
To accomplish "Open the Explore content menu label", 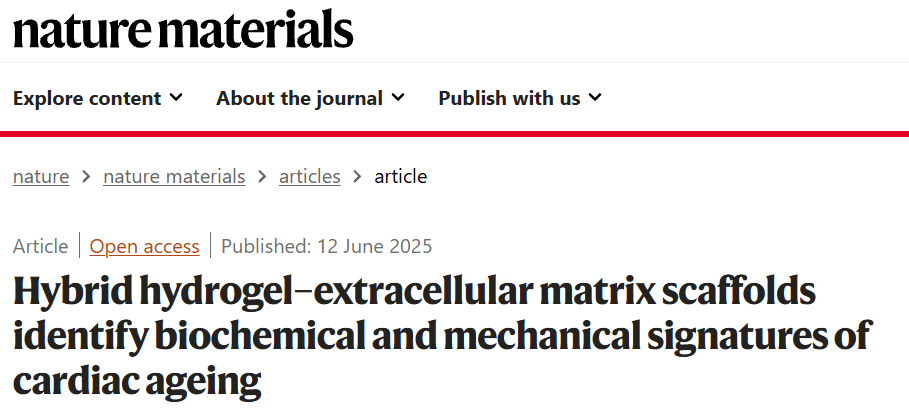I will pyautogui.click(x=87, y=98).
